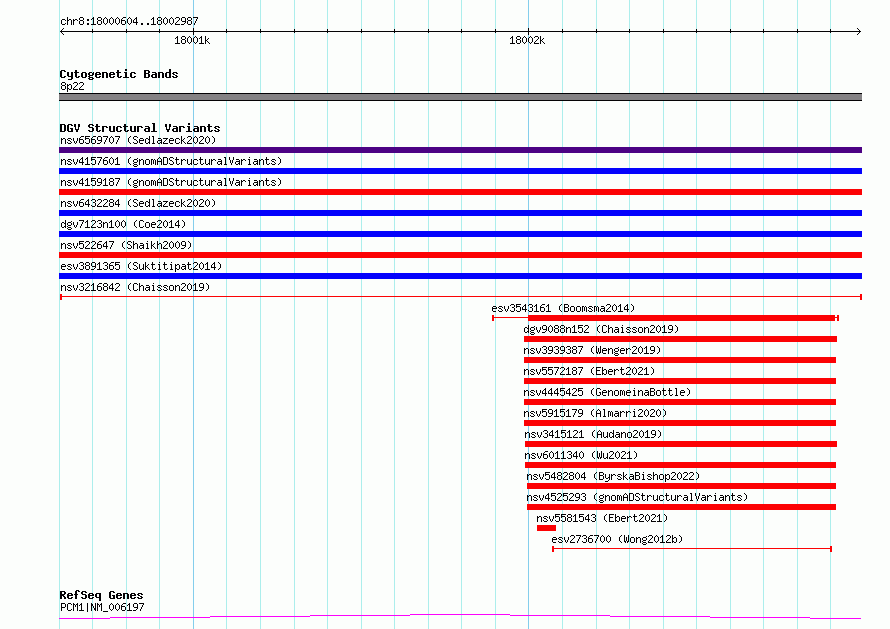Select the red nsv3415121 variant bar
This screenshot has width=890, height=629.
tap(681, 444)
